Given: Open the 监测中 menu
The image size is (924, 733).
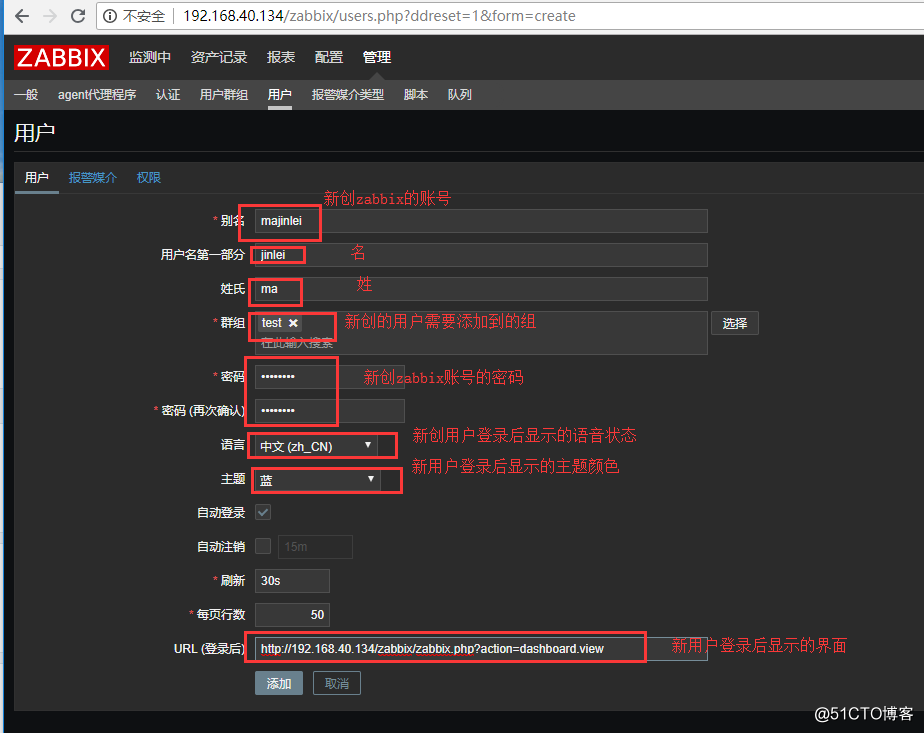Looking at the screenshot, I should click(150, 57).
